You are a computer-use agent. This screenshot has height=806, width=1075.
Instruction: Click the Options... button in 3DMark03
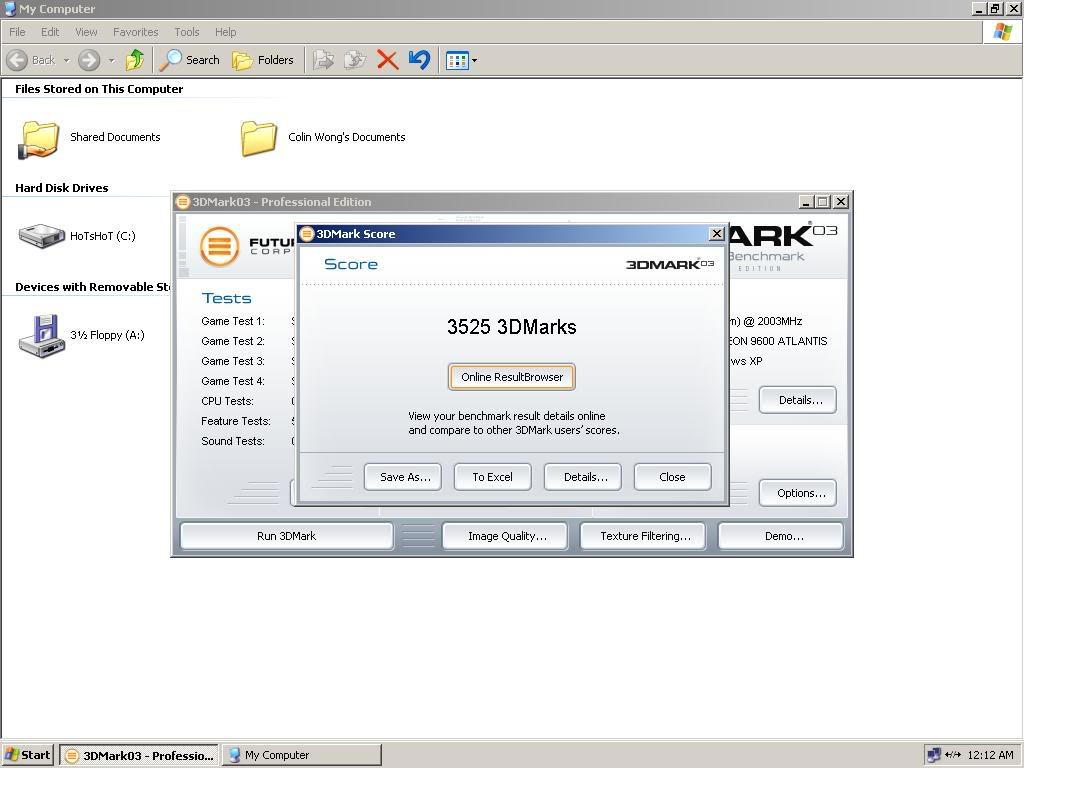(797, 493)
